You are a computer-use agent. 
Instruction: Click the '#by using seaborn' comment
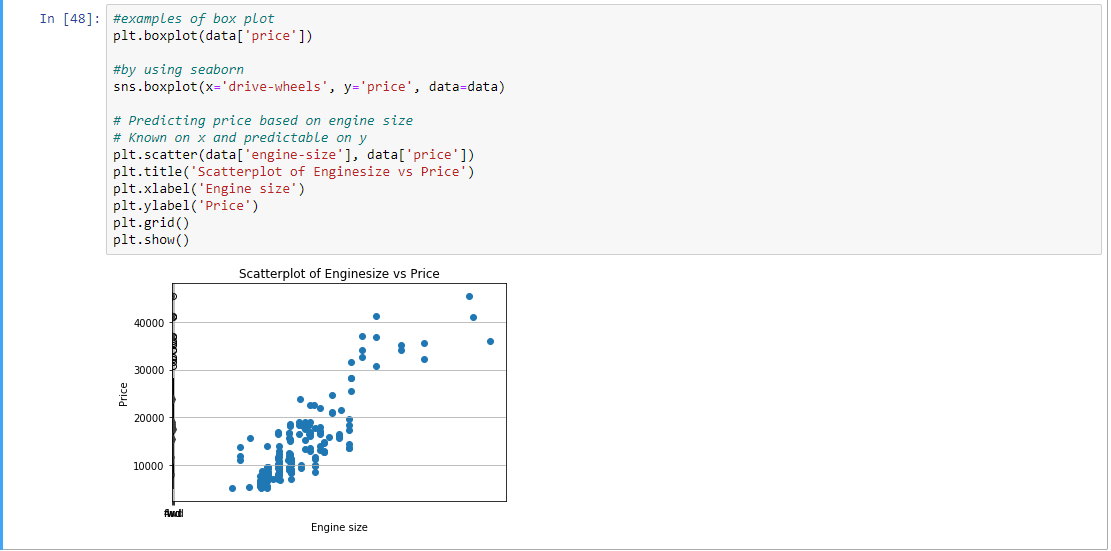pos(178,70)
